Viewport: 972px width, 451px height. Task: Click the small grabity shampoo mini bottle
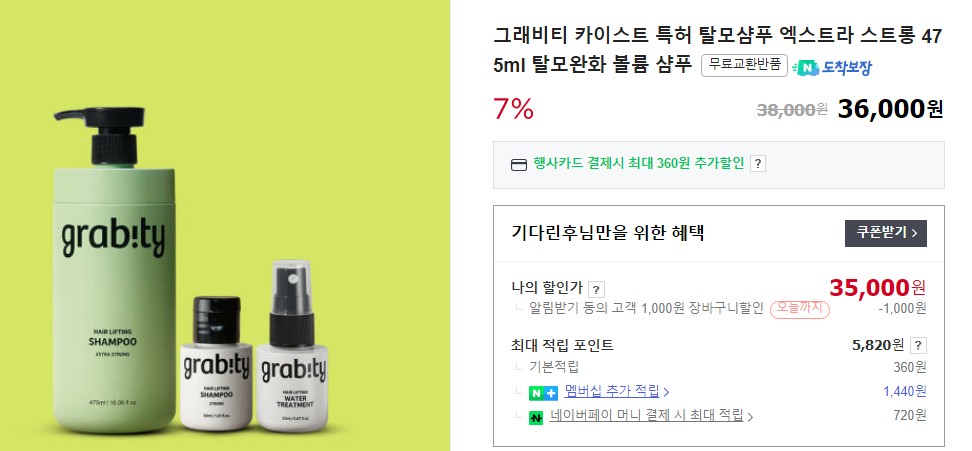tap(216, 364)
